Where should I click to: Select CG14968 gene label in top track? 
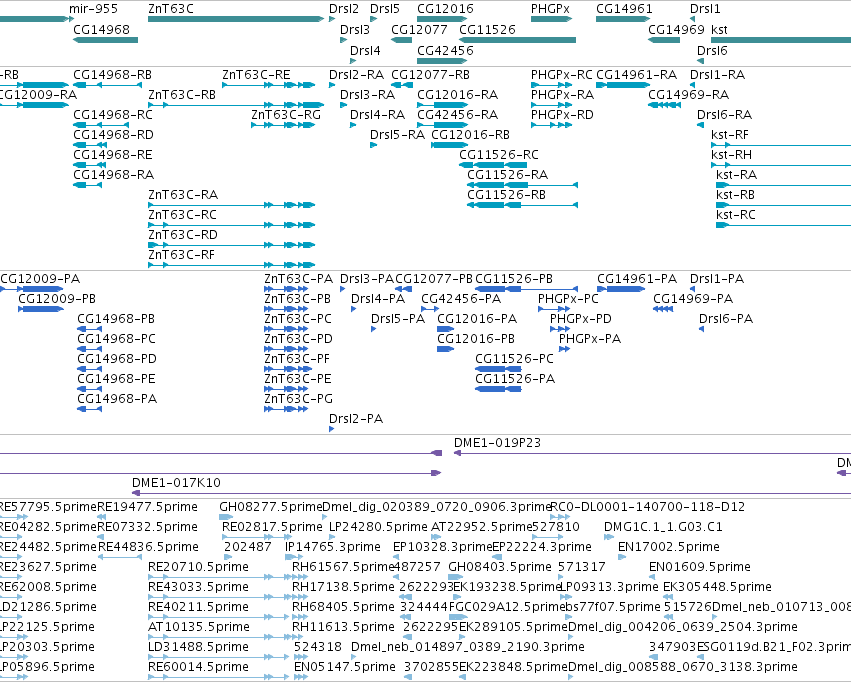(101, 29)
